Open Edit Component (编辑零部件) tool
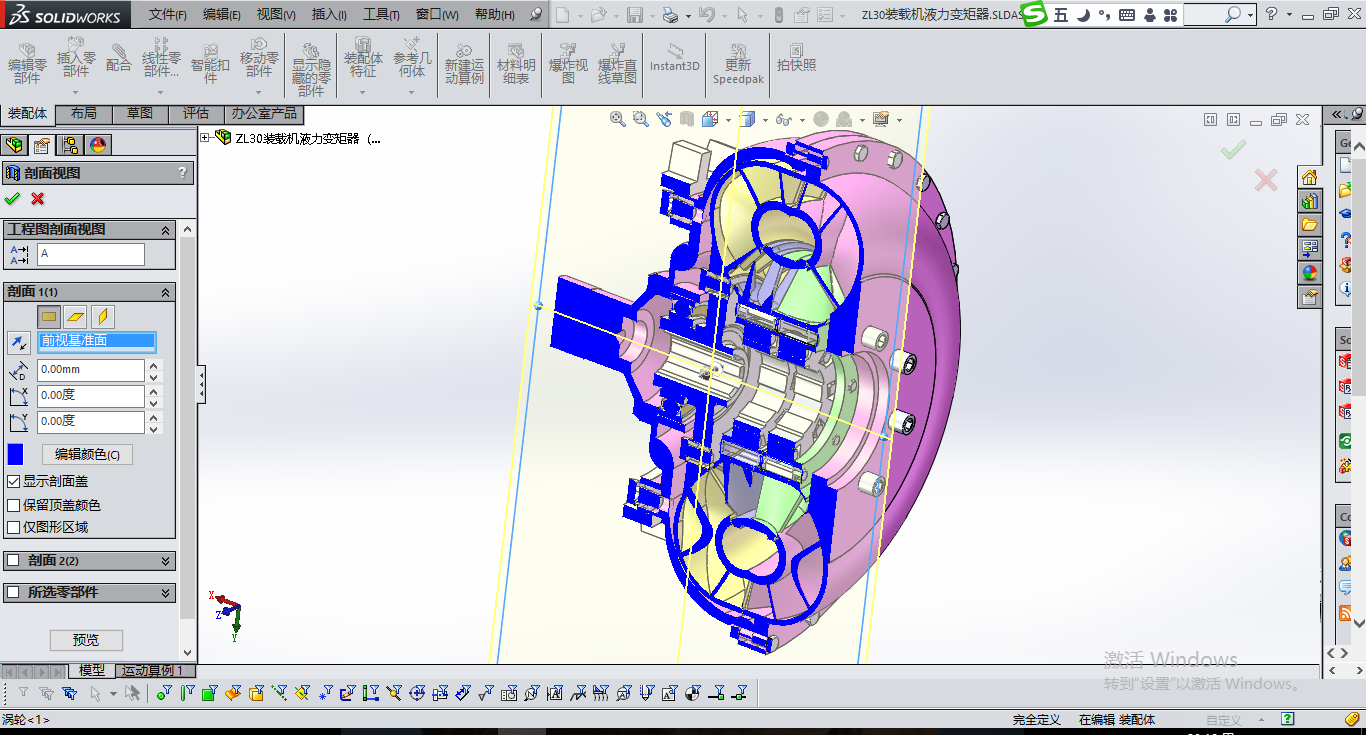The image size is (1366, 735). click(27, 64)
